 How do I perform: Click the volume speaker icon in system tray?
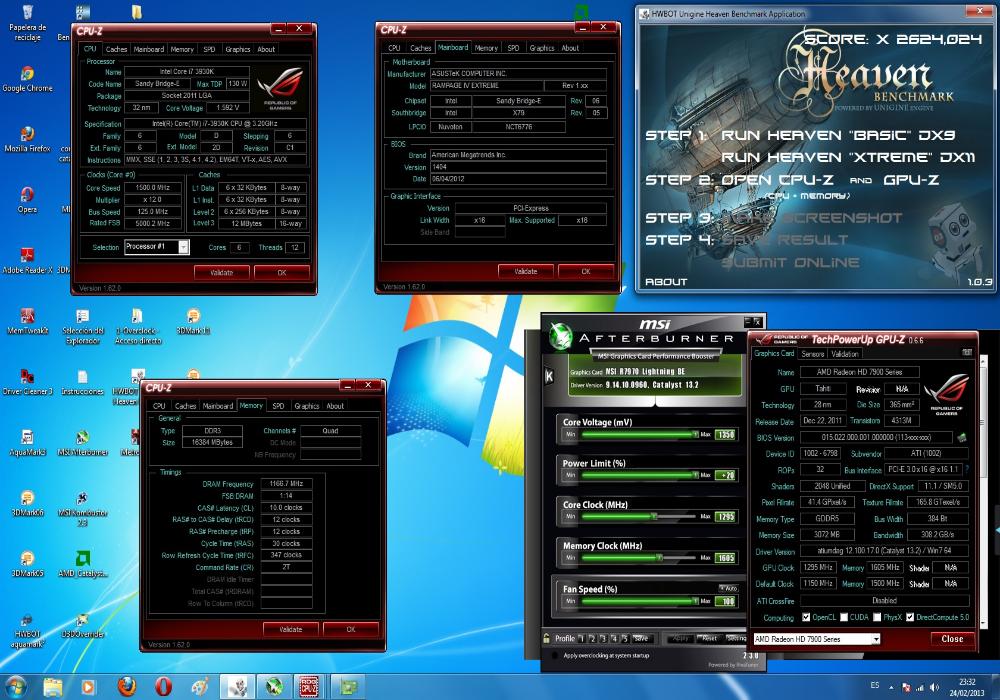[x=934, y=687]
